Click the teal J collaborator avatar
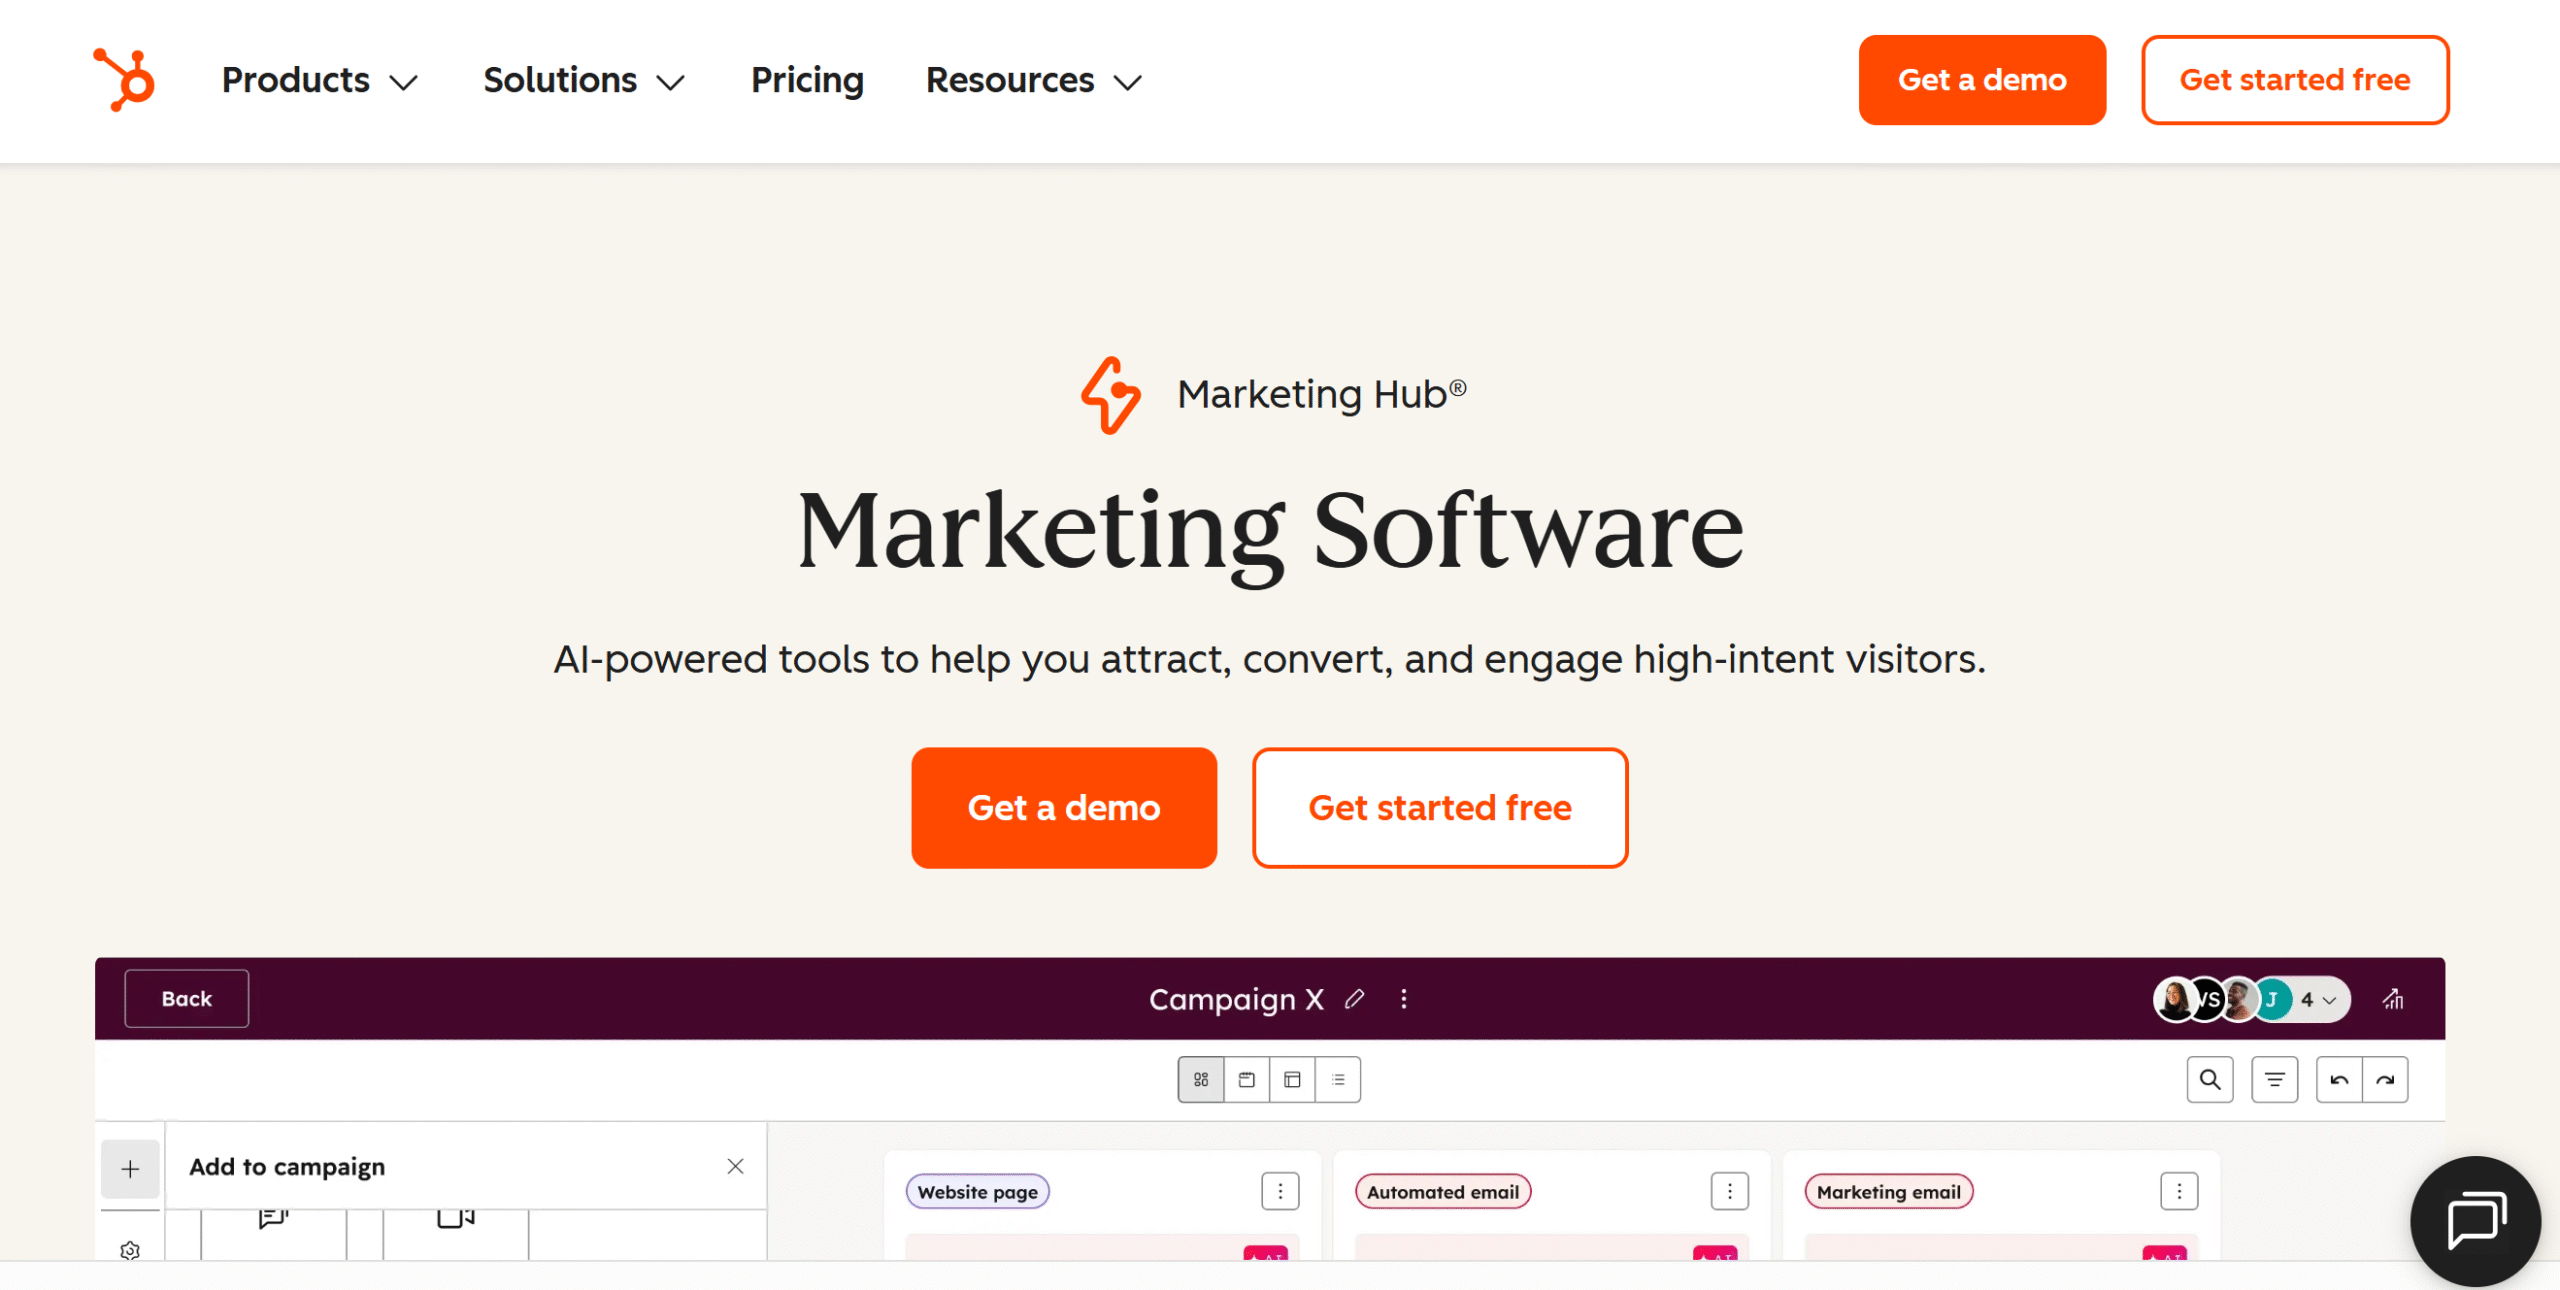The height and width of the screenshot is (1290, 2560). (2272, 1000)
